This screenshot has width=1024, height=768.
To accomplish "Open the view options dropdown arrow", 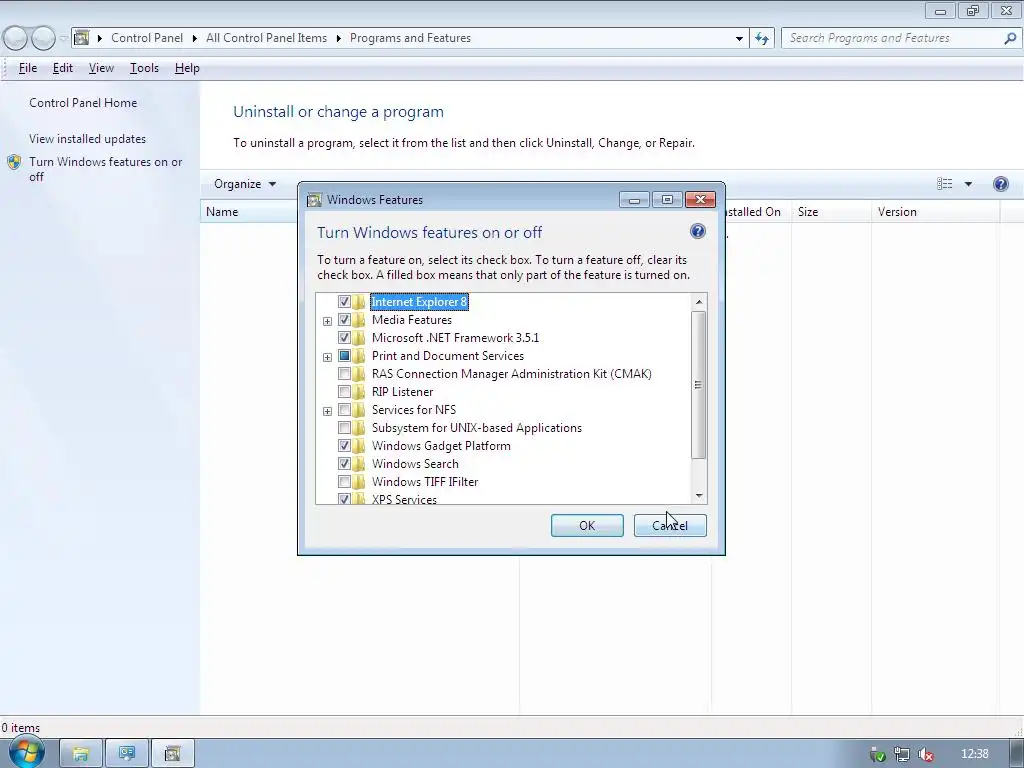I will pyautogui.click(x=968, y=184).
